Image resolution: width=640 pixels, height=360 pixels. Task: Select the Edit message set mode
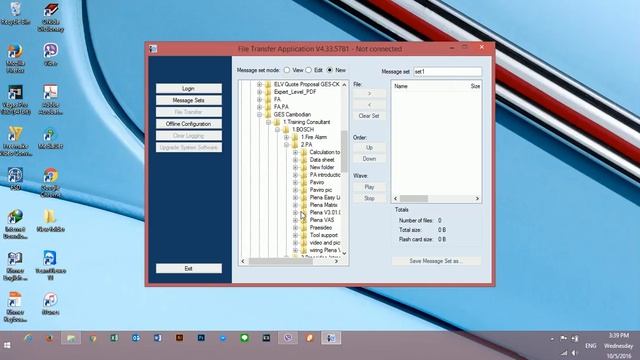click(x=309, y=70)
